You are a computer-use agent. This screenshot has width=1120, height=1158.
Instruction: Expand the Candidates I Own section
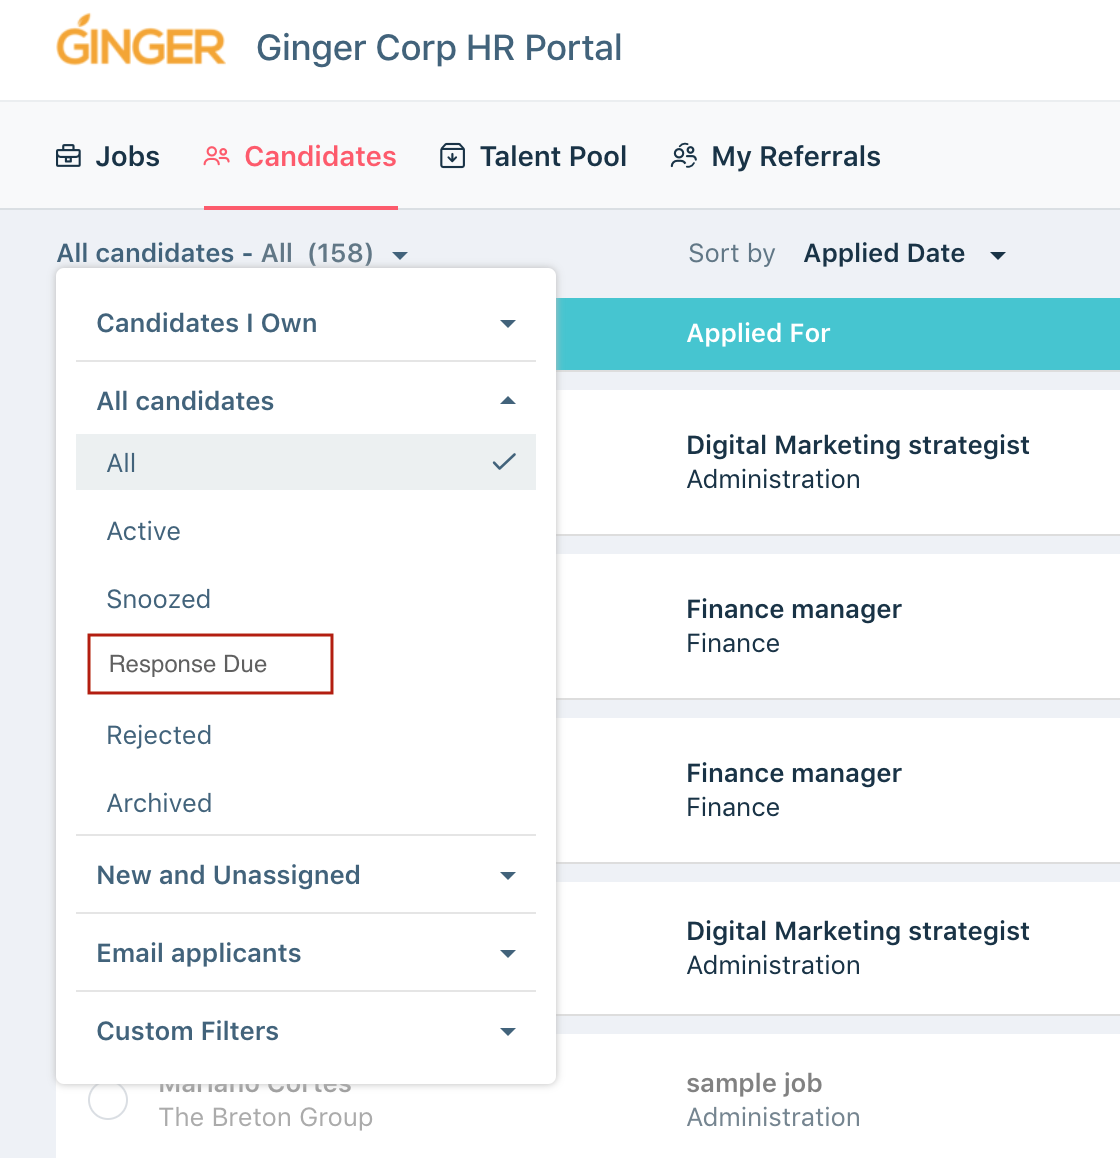point(306,323)
